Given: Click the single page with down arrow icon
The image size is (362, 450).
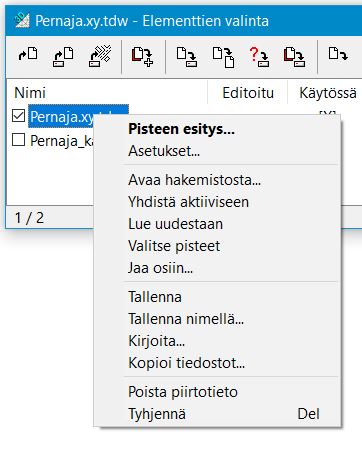Looking at the screenshot, I should (187, 57).
